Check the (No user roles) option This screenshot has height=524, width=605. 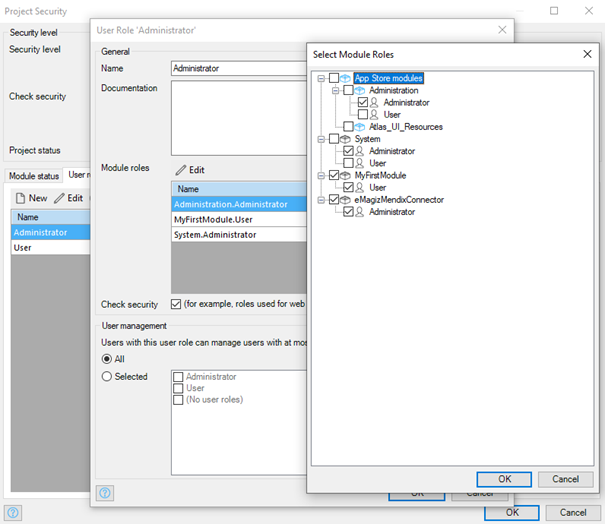pyautogui.click(x=178, y=400)
